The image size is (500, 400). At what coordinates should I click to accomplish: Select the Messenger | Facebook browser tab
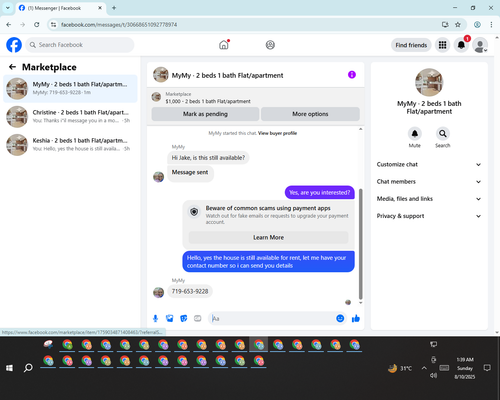(60, 8)
